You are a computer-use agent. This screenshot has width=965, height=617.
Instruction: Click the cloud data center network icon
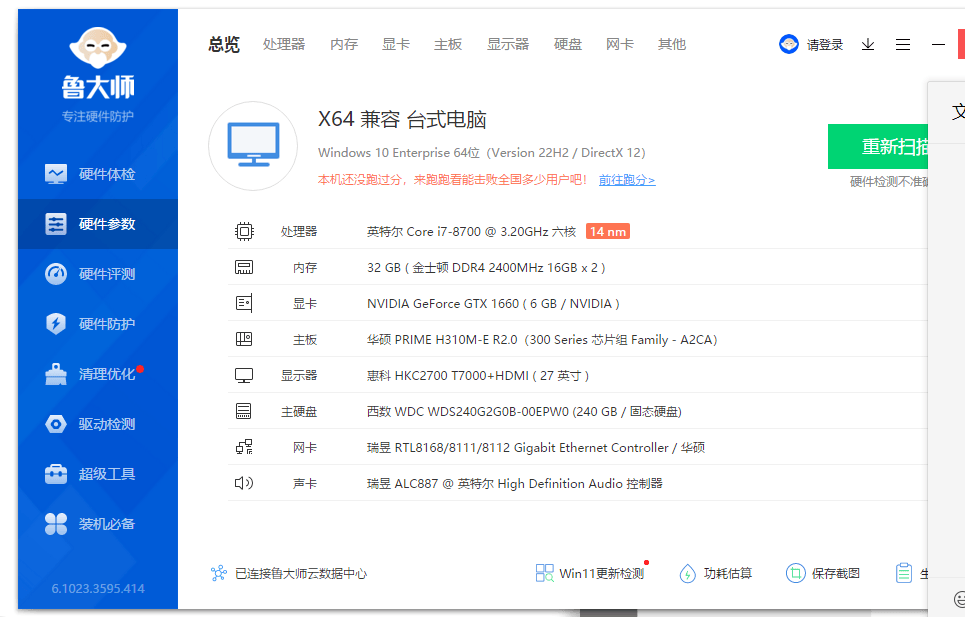tap(218, 573)
